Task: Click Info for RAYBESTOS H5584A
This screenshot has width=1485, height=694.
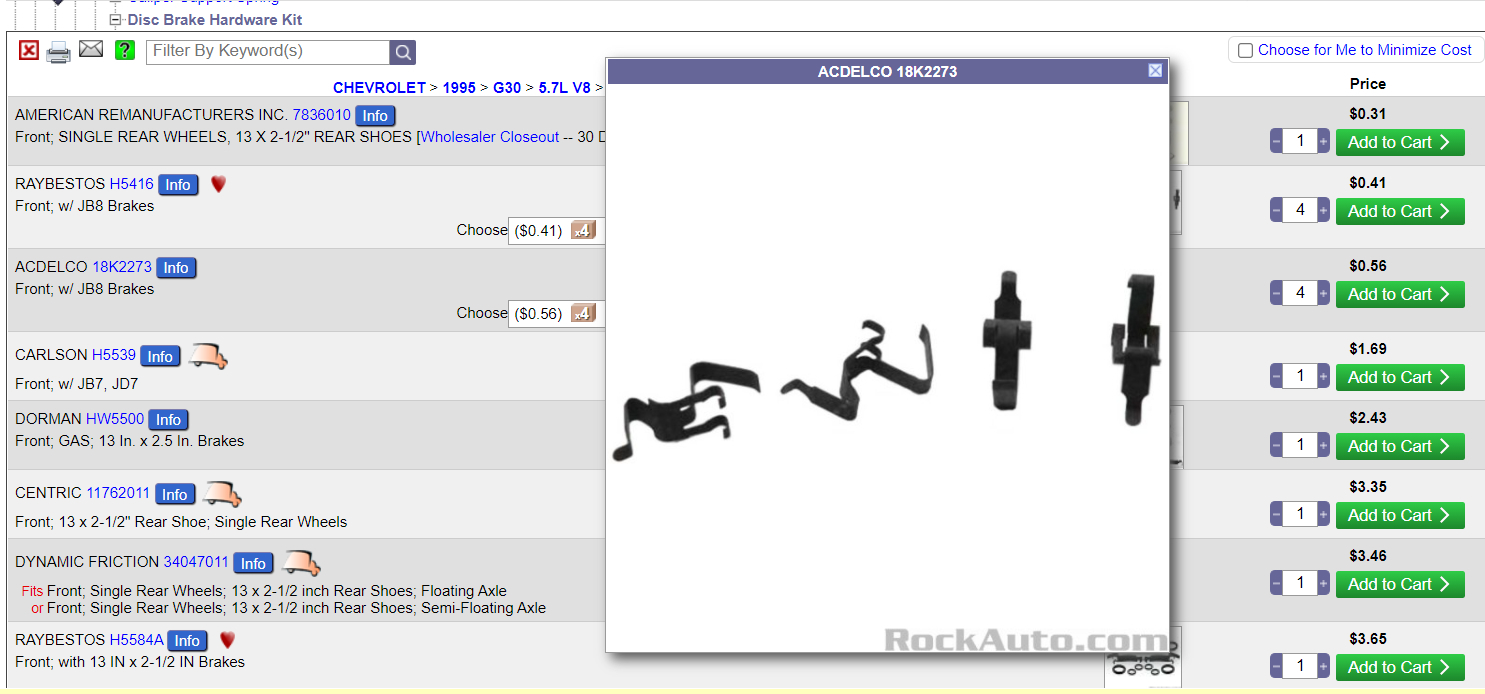Action: tap(187, 641)
